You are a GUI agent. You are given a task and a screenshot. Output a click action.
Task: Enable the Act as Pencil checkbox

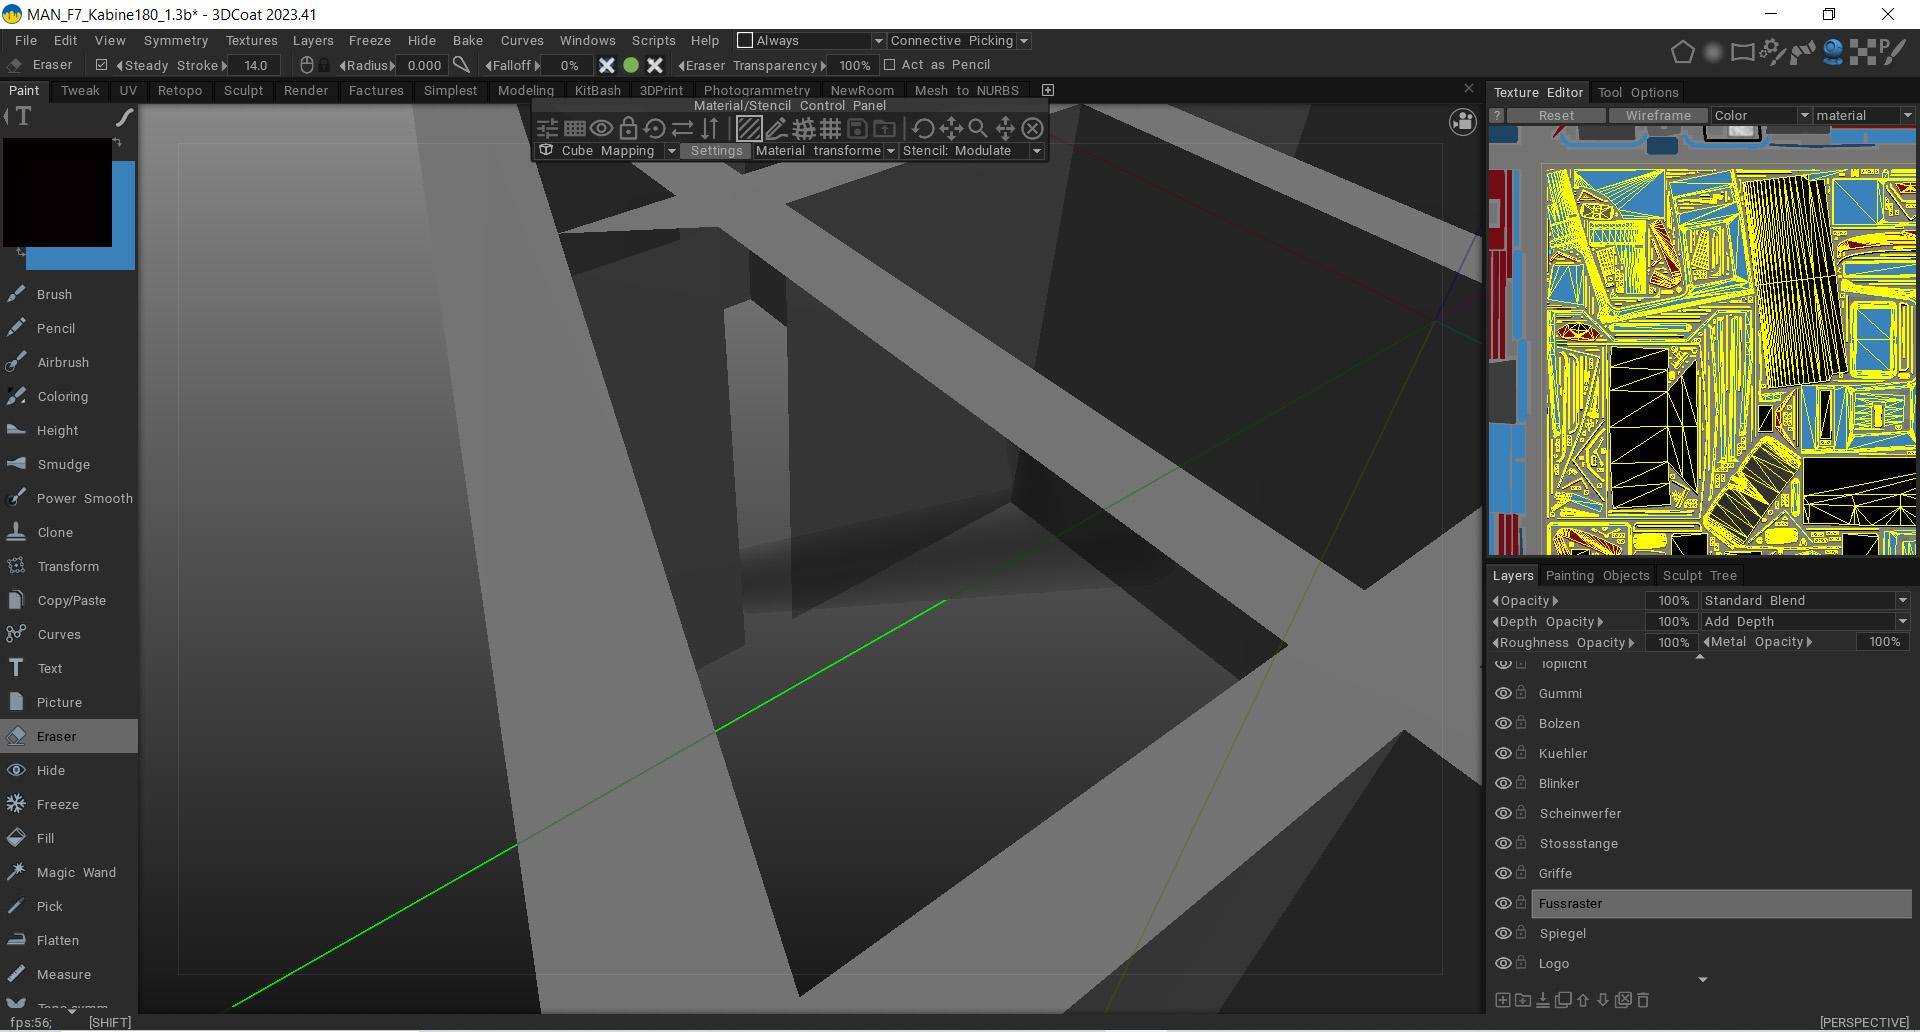coord(889,65)
